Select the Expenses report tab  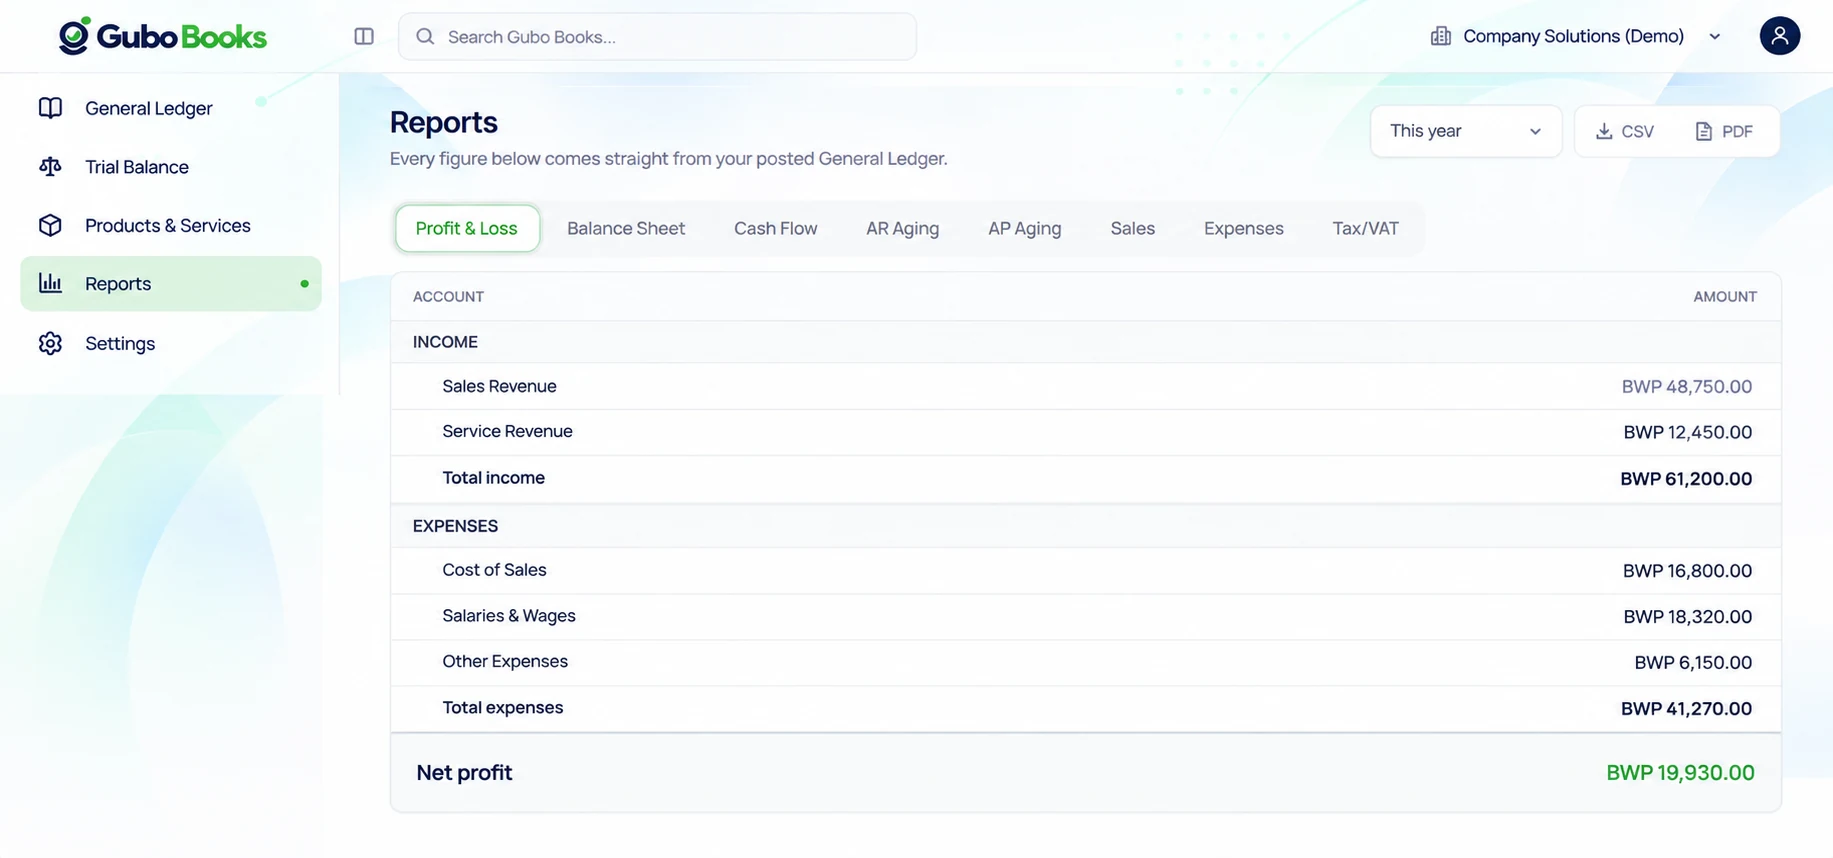tap(1243, 228)
